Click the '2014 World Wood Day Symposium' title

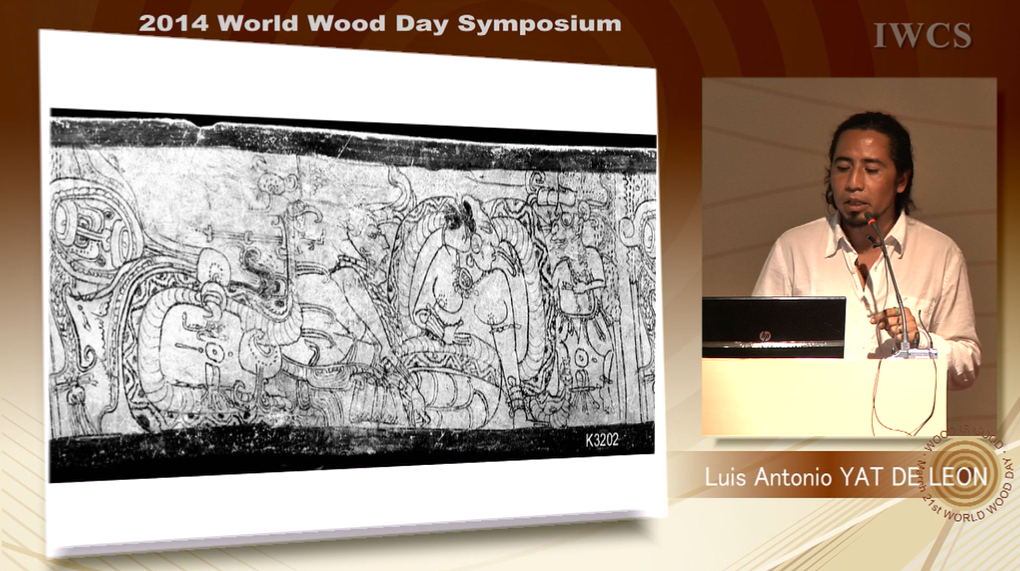pyautogui.click(x=380, y=24)
